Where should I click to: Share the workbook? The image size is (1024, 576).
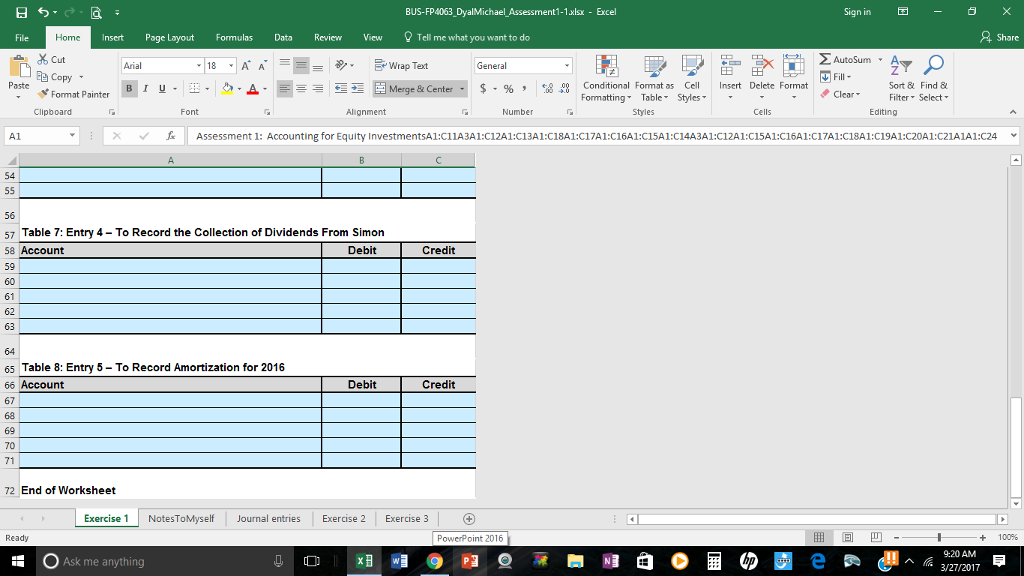(999, 37)
